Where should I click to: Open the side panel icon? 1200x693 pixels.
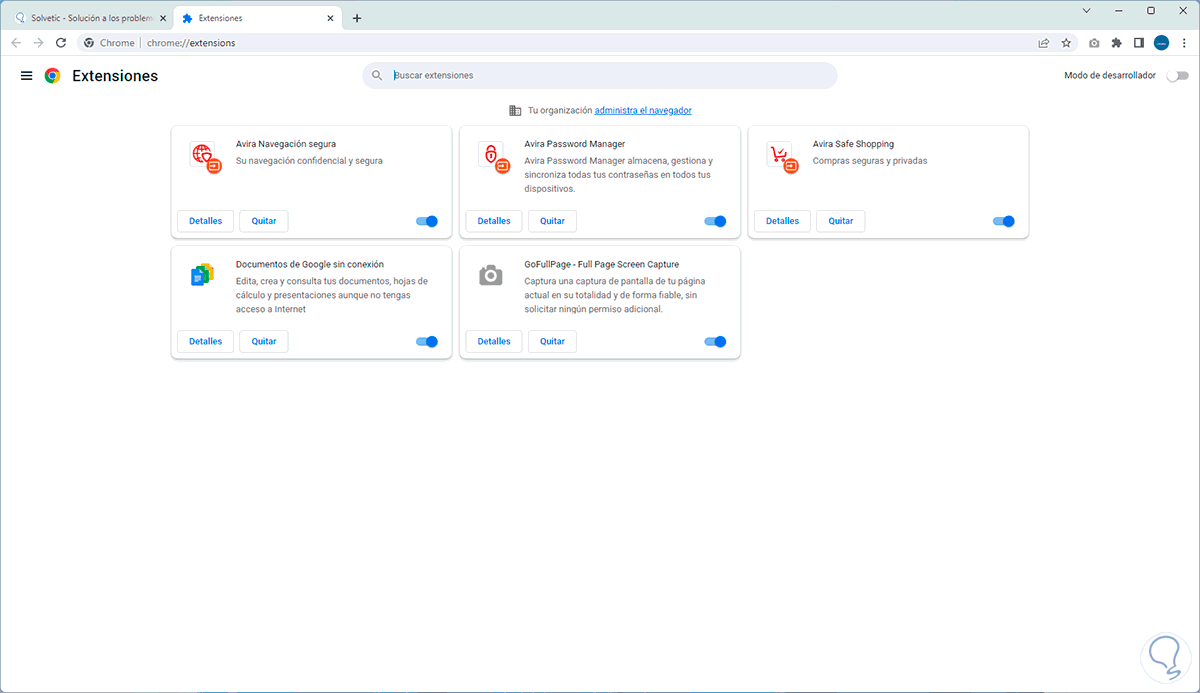tap(1139, 43)
